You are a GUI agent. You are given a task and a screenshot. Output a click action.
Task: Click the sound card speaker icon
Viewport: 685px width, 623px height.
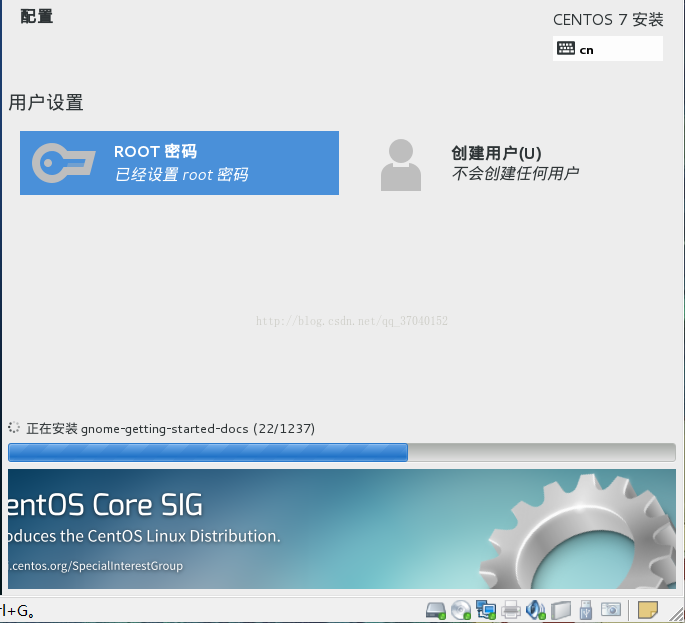[x=535, y=610]
